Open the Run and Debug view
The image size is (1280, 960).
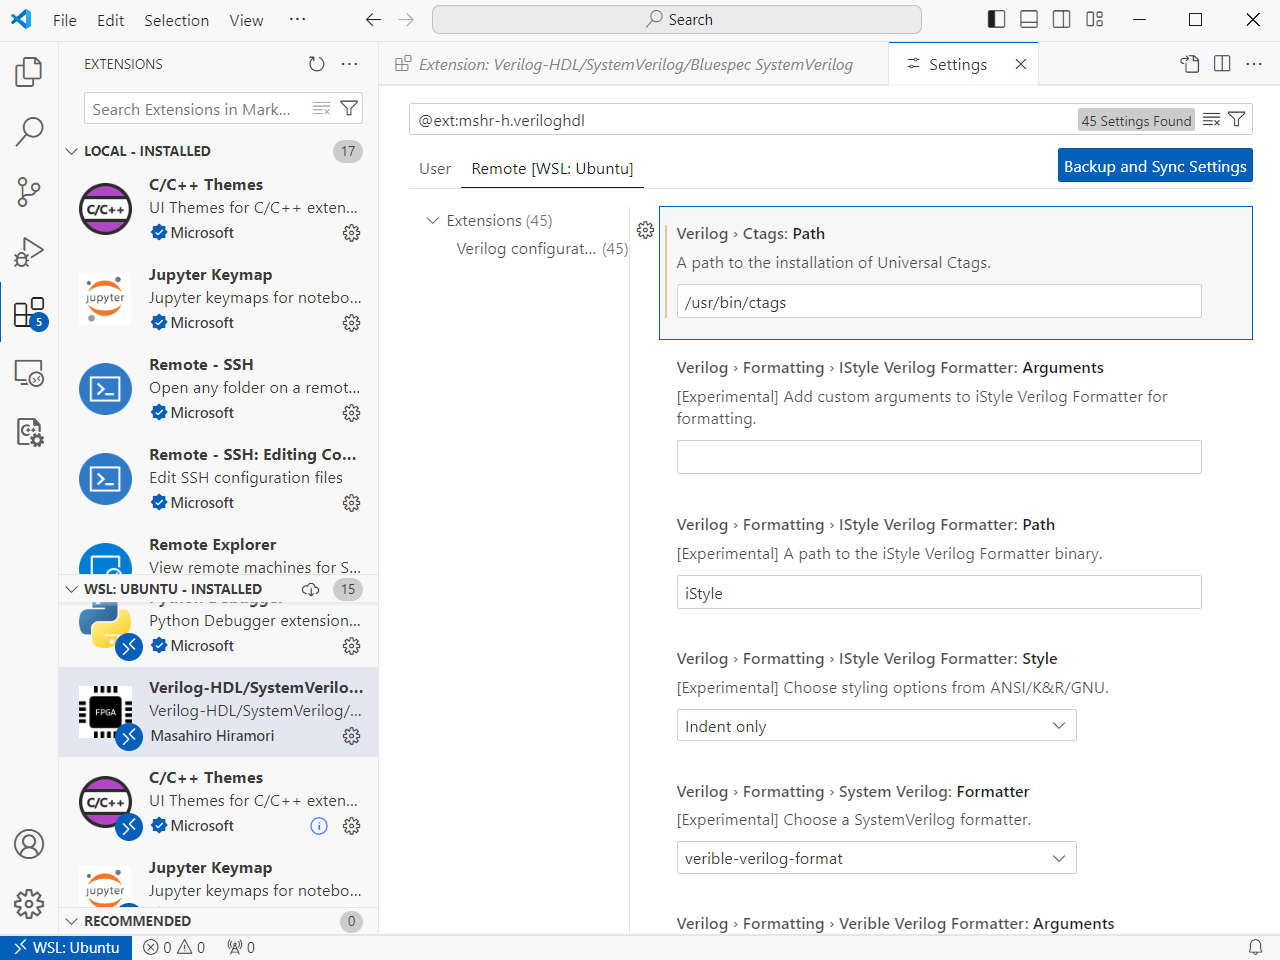(x=29, y=251)
